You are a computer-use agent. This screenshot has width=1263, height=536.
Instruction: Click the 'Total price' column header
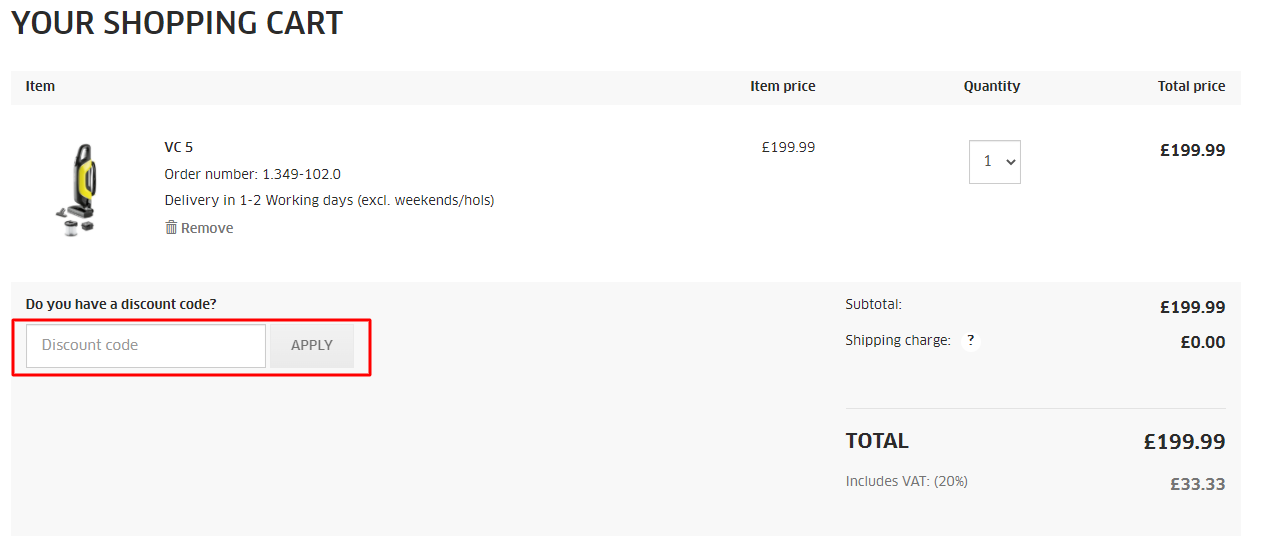1191,87
